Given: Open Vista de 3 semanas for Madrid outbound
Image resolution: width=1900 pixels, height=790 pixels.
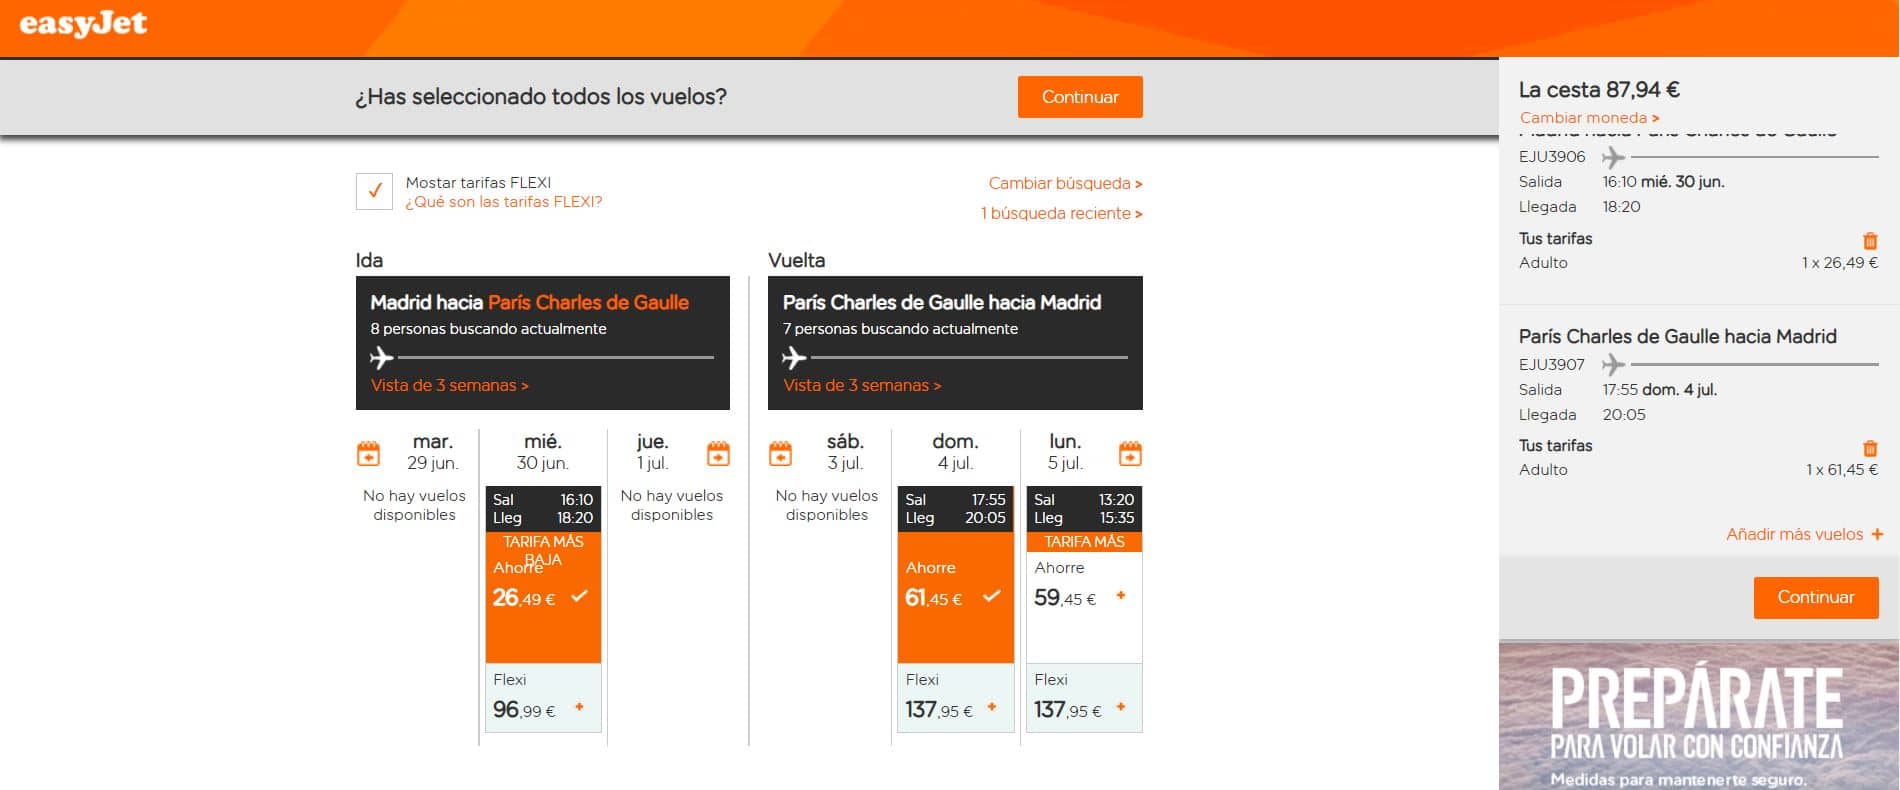Looking at the screenshot, I should pos(450,385).
